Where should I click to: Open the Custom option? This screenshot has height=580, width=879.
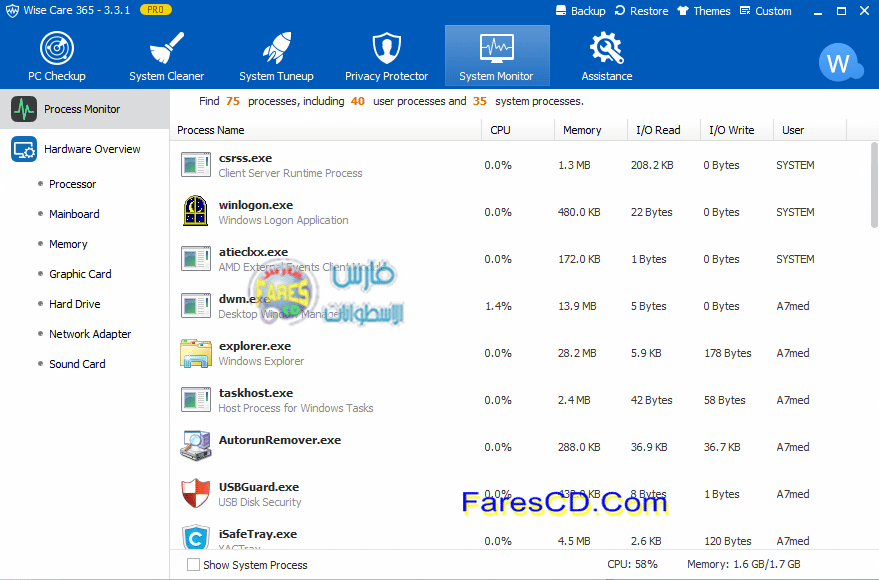[765, 11]
